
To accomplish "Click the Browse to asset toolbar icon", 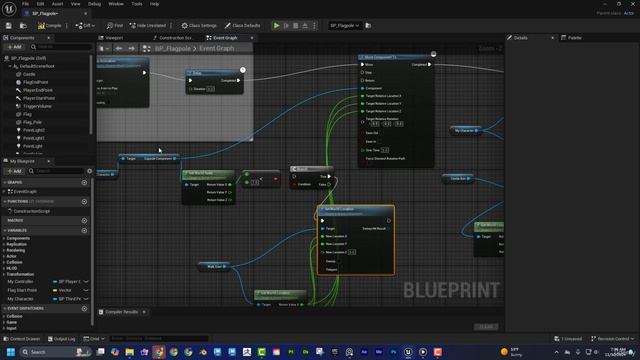I will click(x=23, y=26).
